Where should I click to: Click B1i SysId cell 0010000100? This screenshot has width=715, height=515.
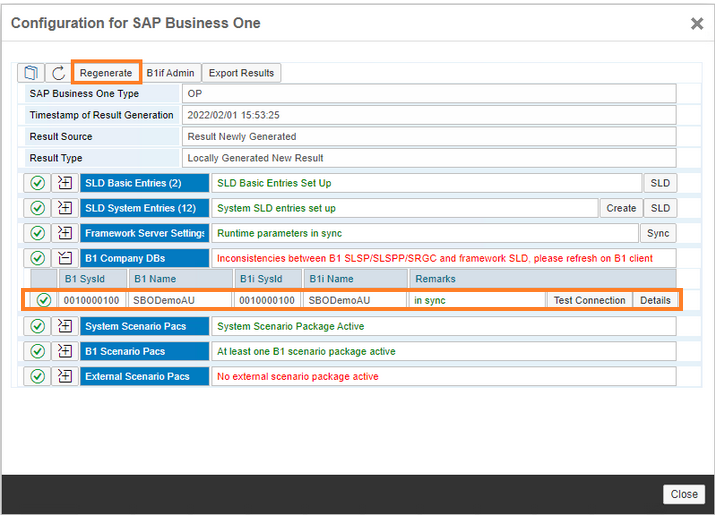click(268, 300)
